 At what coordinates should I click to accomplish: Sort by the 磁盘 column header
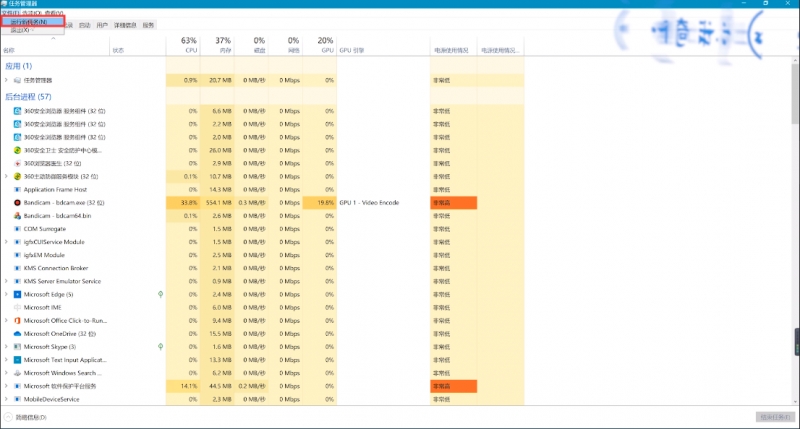252,45
